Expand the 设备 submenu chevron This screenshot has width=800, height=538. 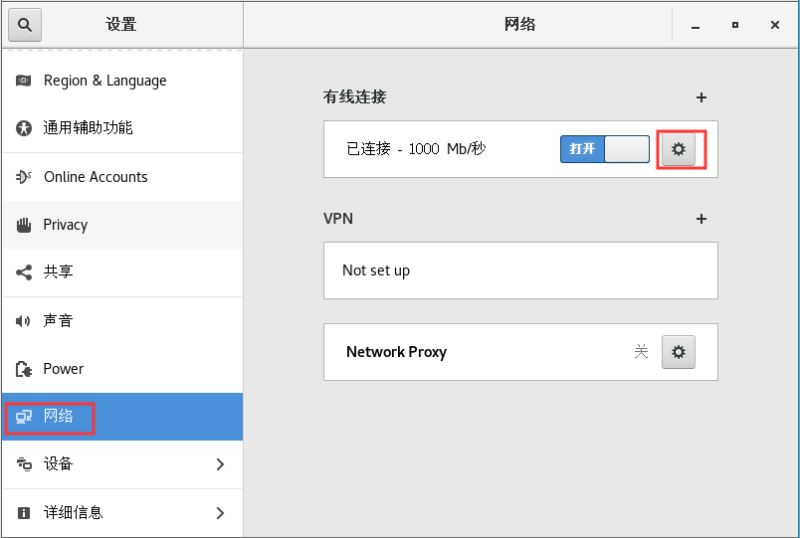tap(220, 464)
